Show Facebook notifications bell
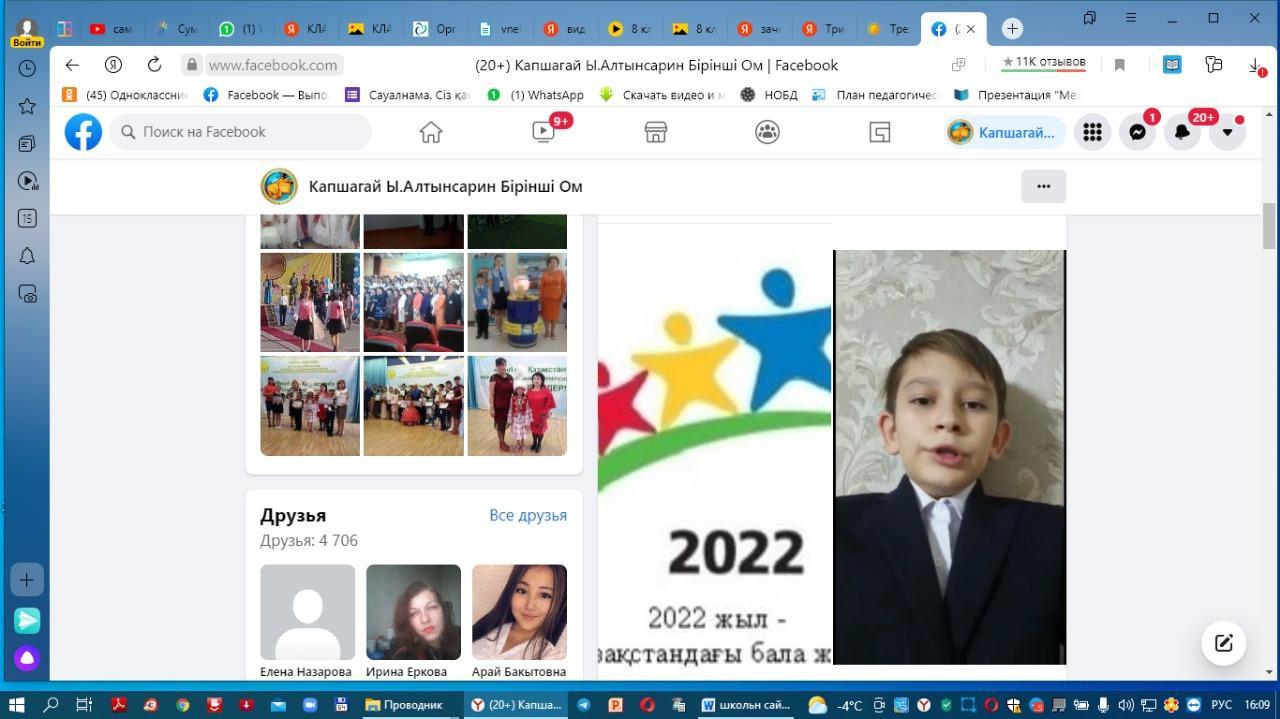1280x719 pixels. [x=1182, y=132]
